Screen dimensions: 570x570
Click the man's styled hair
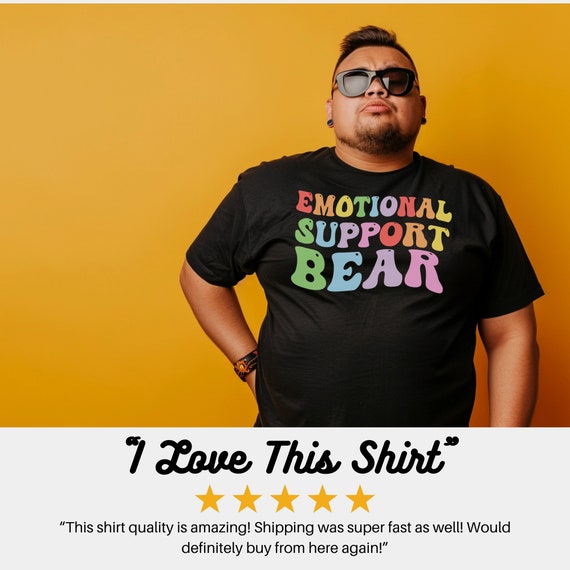pyautogui.click(x=373, y=41)
